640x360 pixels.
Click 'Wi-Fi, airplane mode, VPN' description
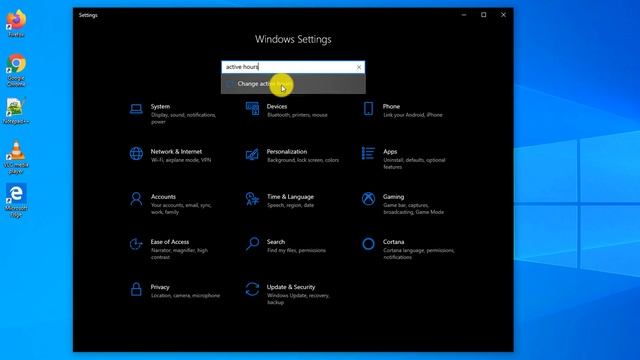(181, 160)
